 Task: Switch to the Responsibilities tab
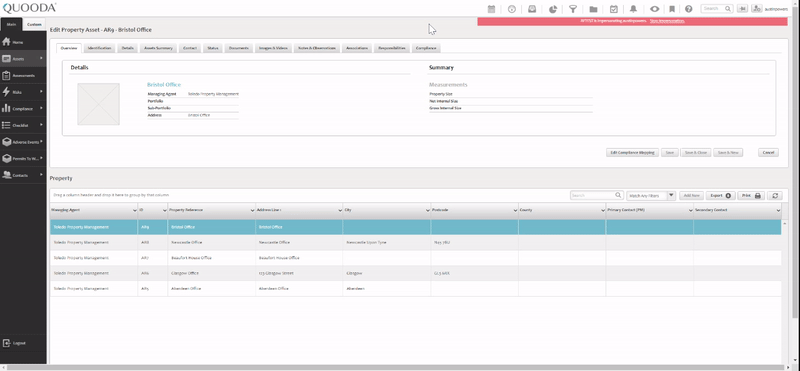click(x=392, y=48)
